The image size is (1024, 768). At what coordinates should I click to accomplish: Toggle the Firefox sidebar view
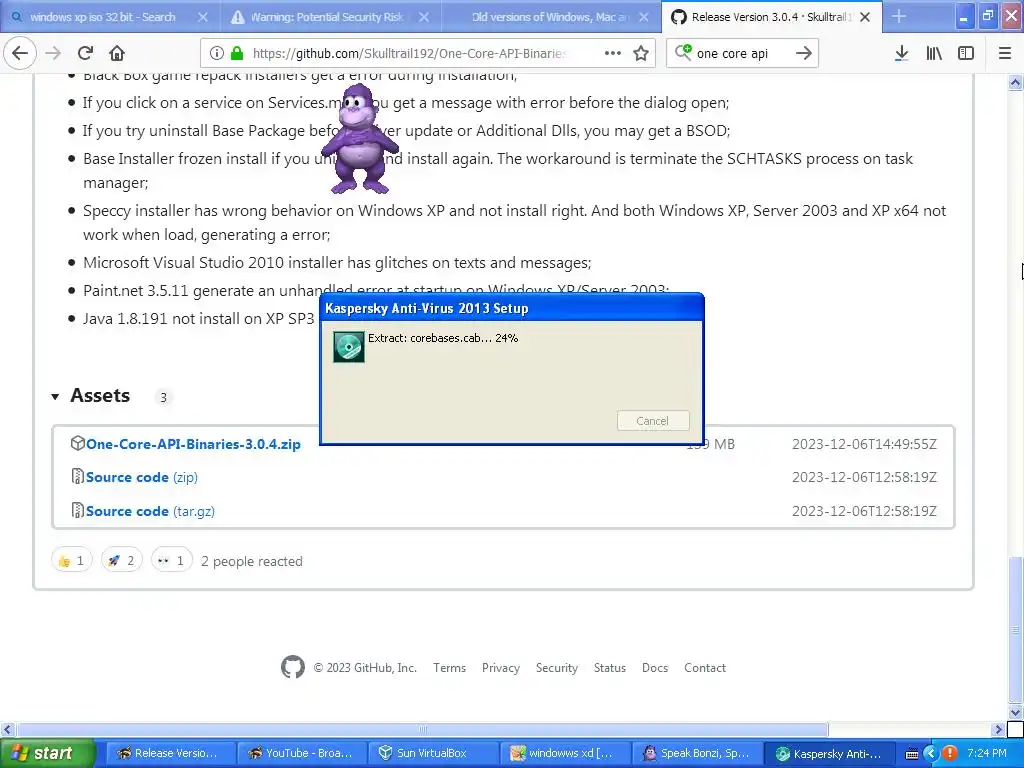pyautogui.click(x=966, y=54)
